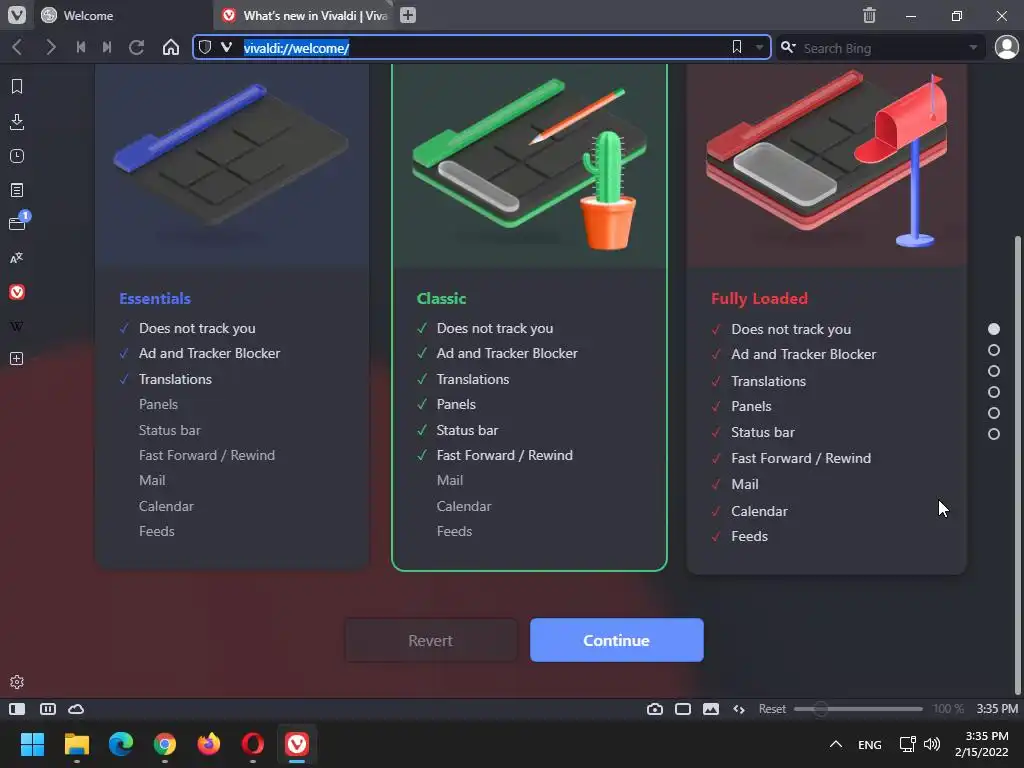The height and width of the screenshot is (768, 1024).
Task: Launch Firefox from taskbar
Action: click(209, 744)
